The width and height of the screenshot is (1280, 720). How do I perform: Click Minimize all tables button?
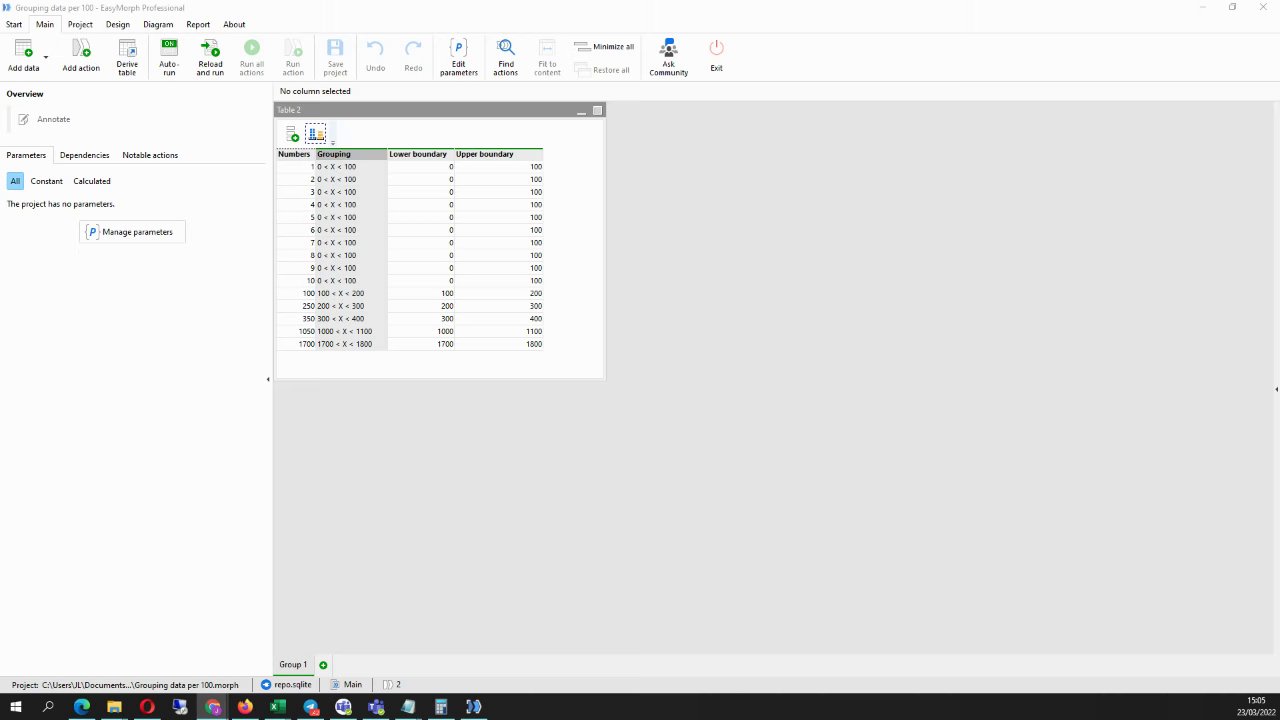coord(604,46)
